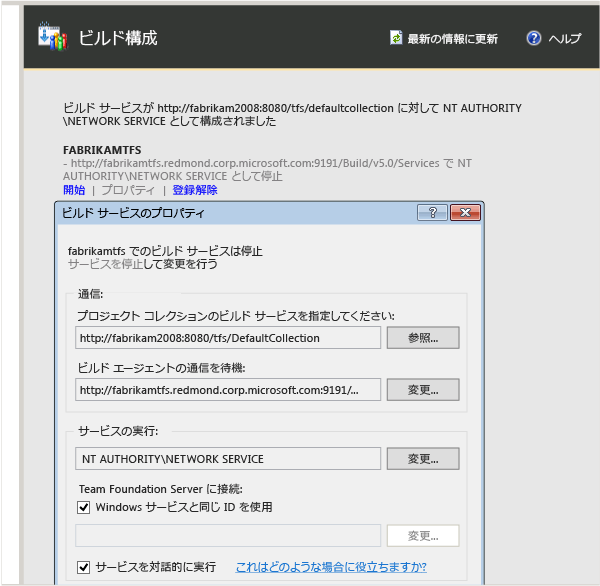Open ヘルプ in the header
Image resolution: width=600 pixels, height=586 pixels.
point(564,38)
